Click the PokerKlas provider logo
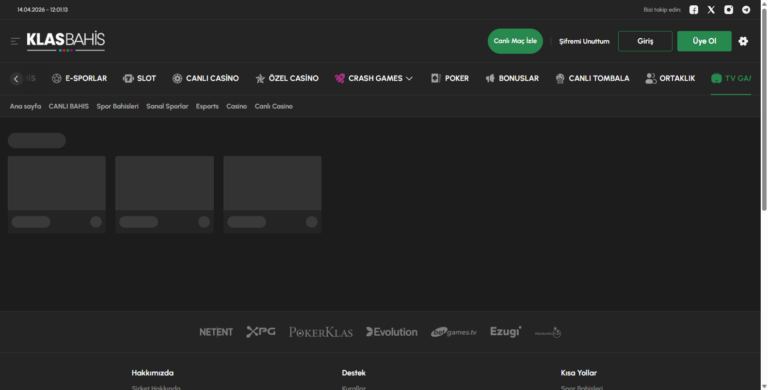This screenshot has height=390, width=768. pyautogui.click(x=321, y=332)
